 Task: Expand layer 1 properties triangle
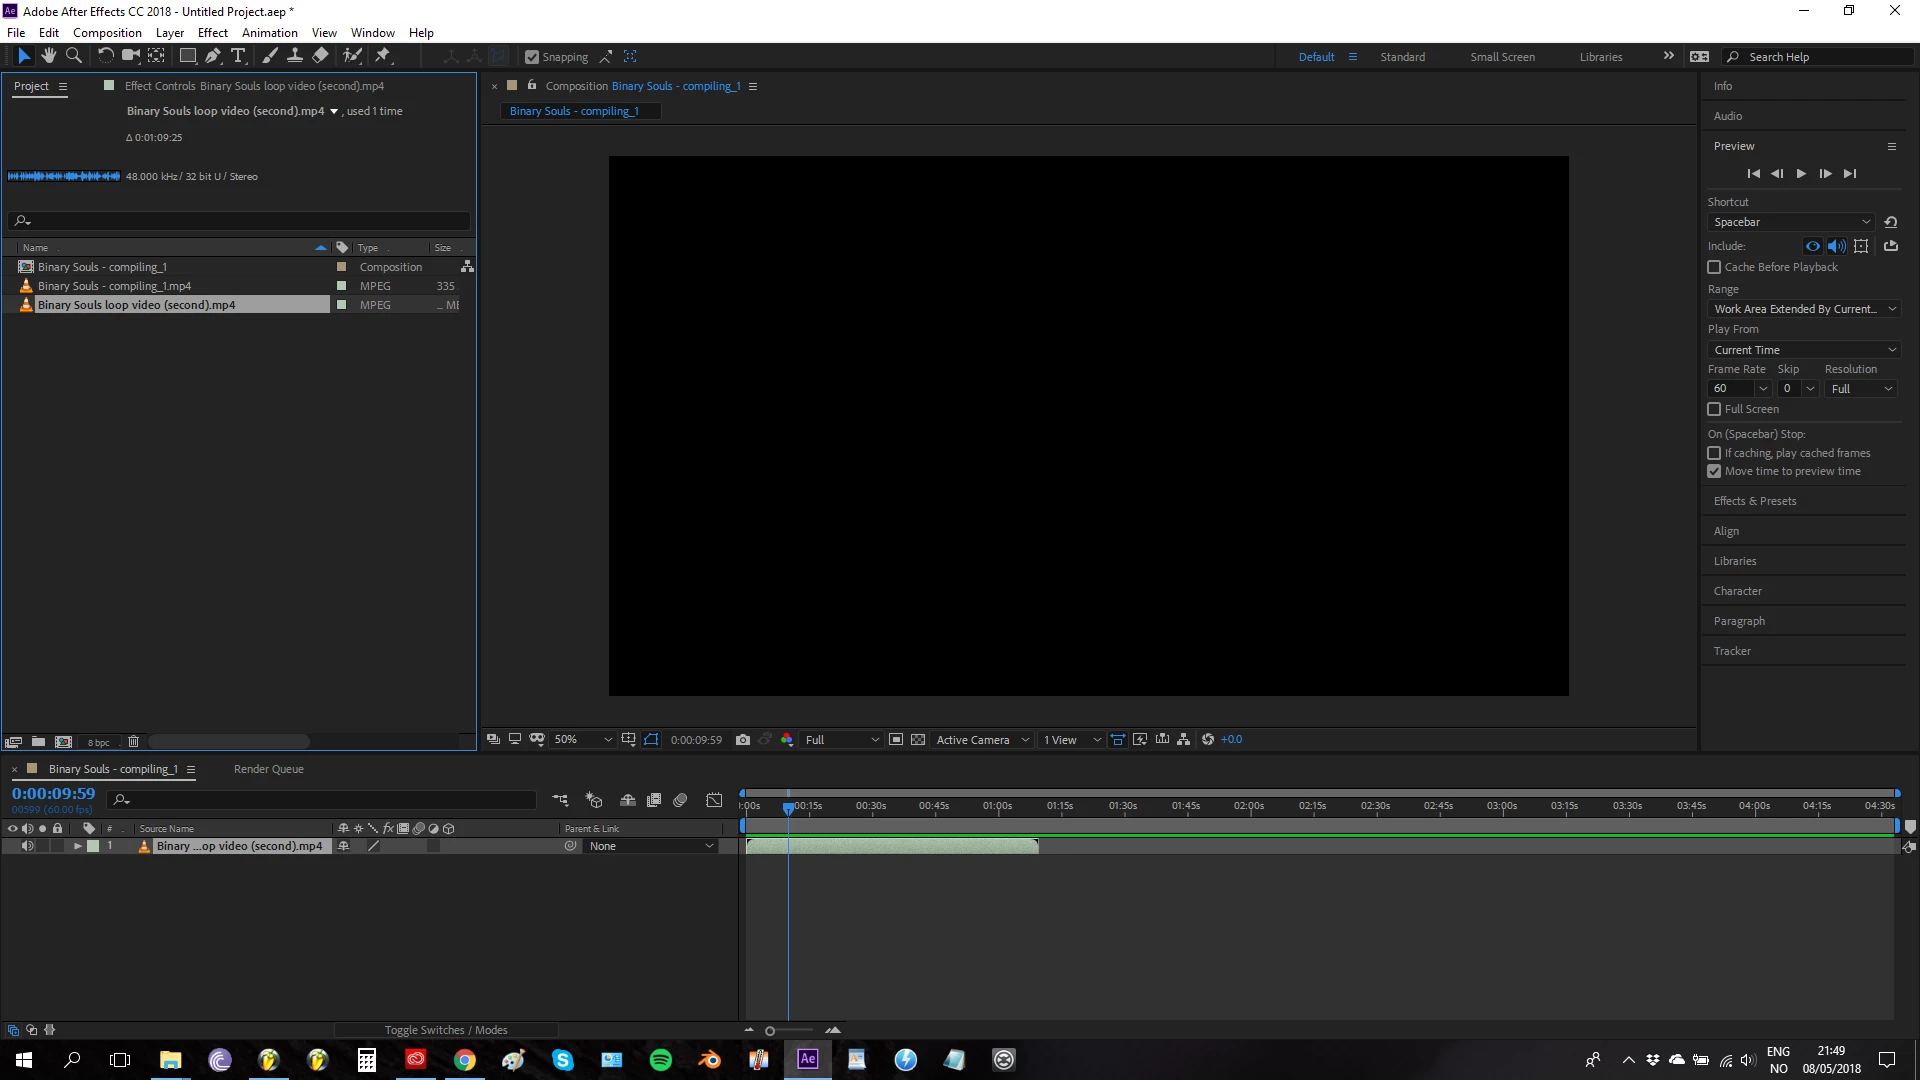click(77, 846)
